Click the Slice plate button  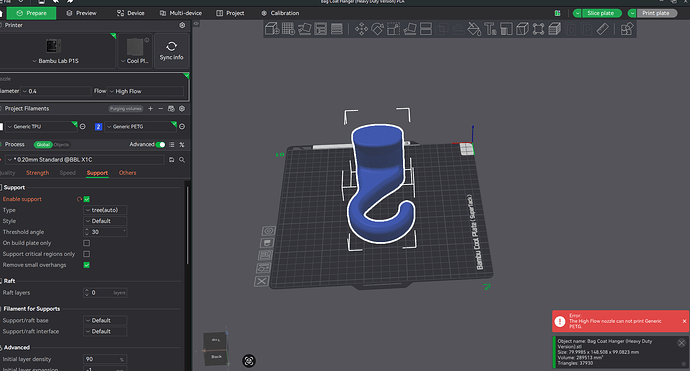(x=600, y=13)
